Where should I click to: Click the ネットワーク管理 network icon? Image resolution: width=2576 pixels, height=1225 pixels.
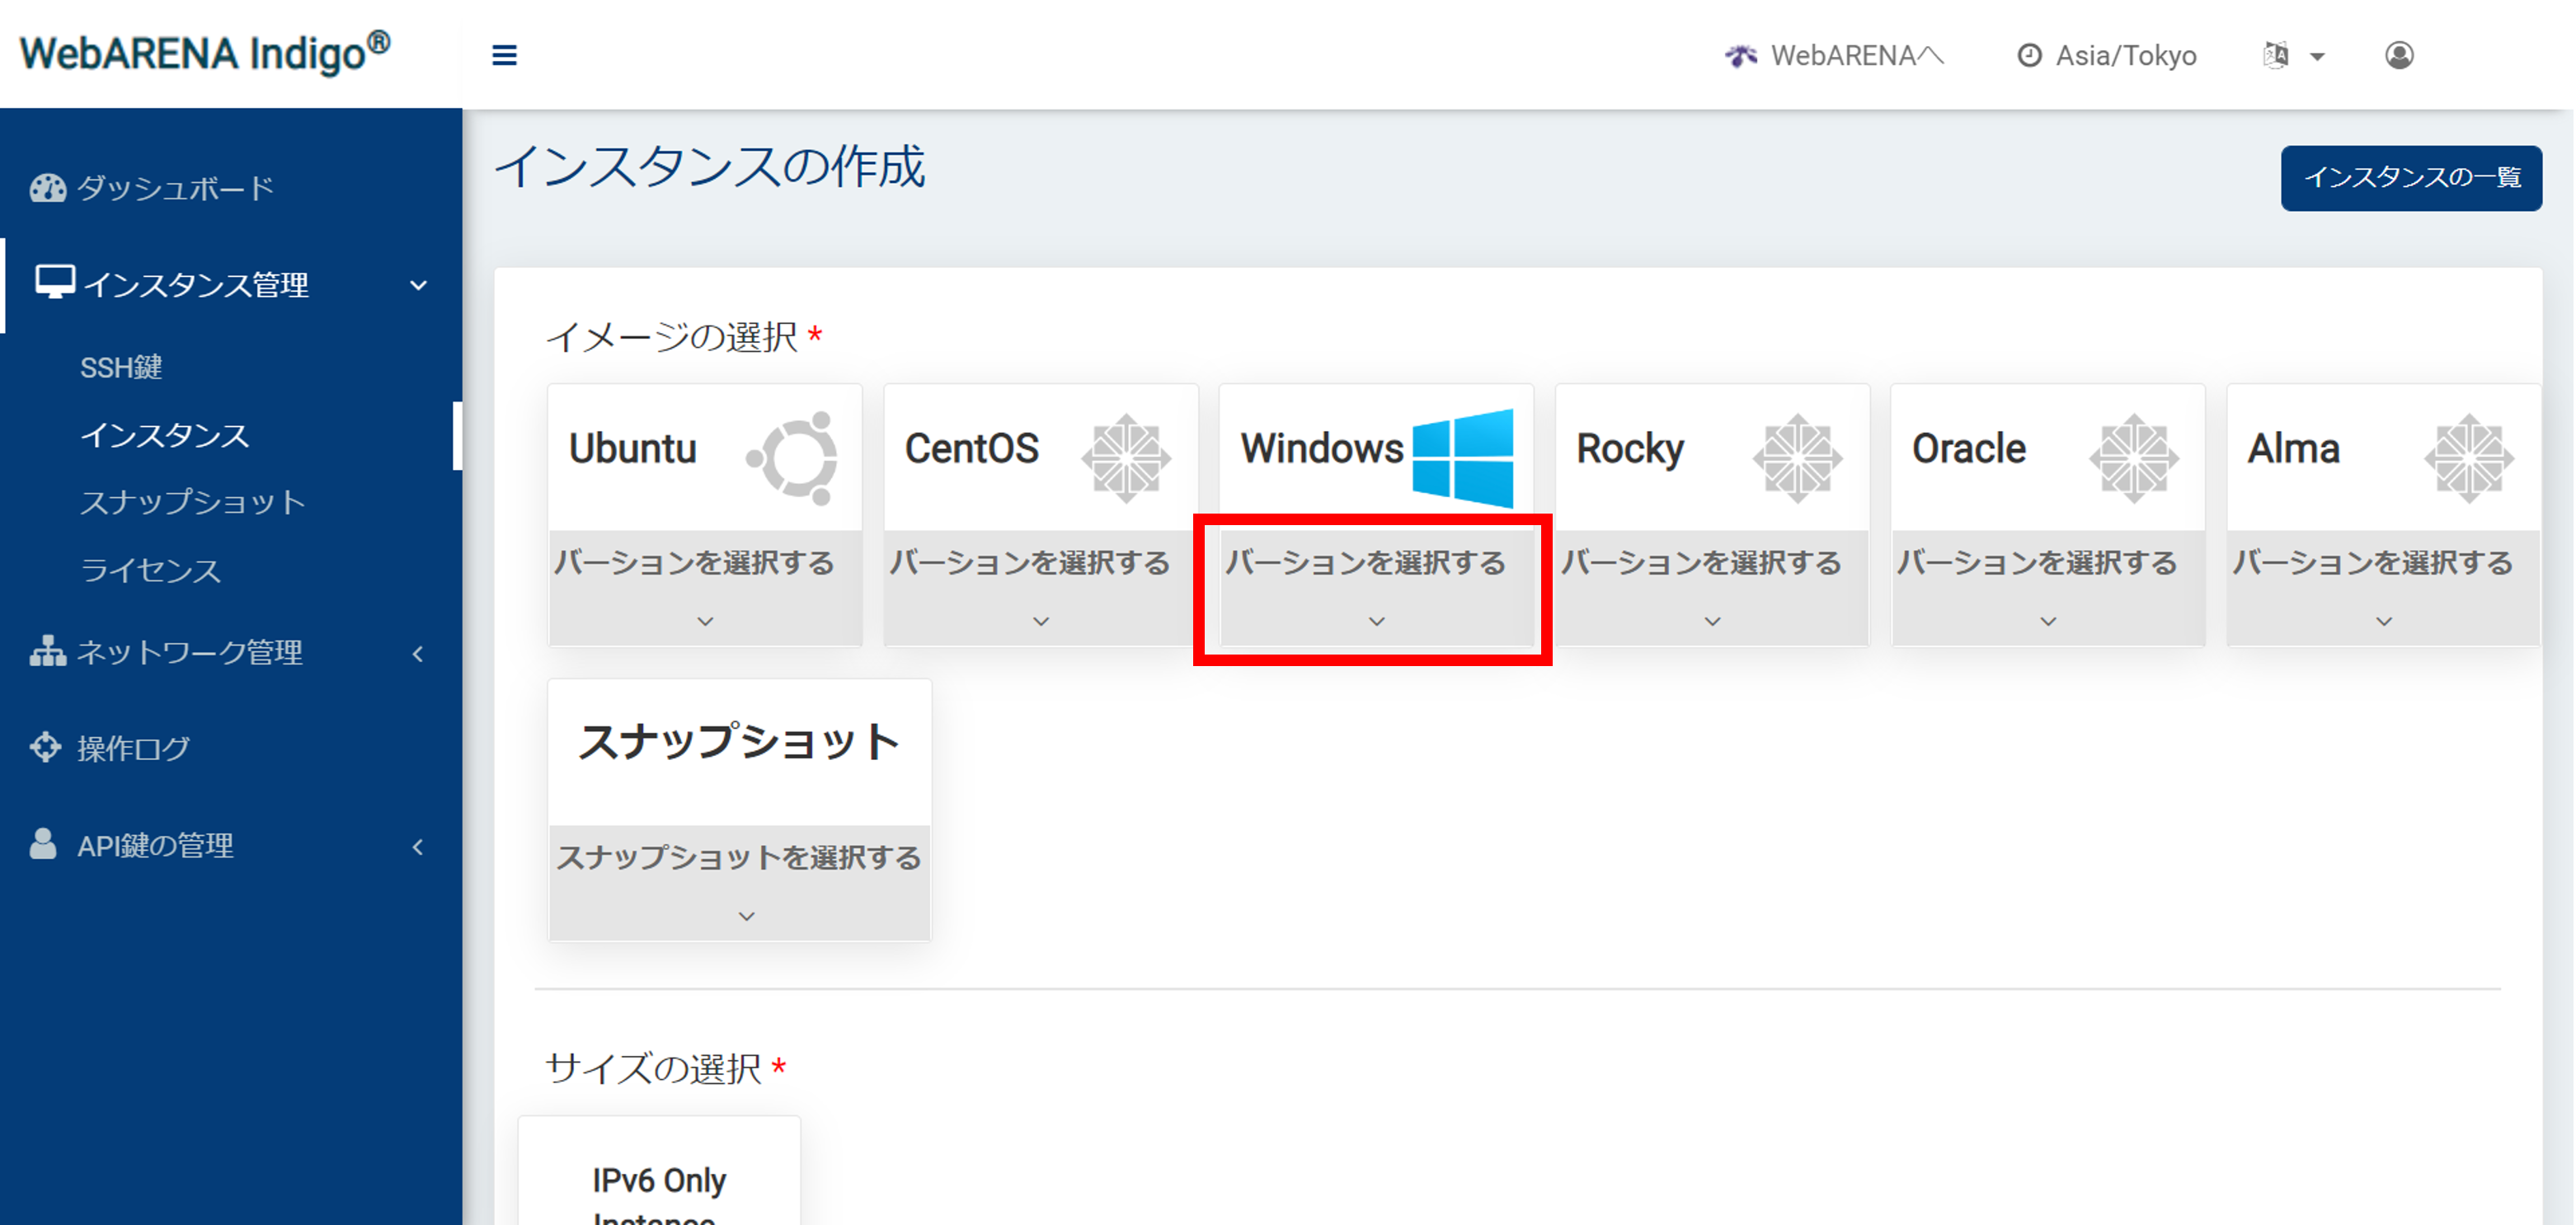point(47,652)
